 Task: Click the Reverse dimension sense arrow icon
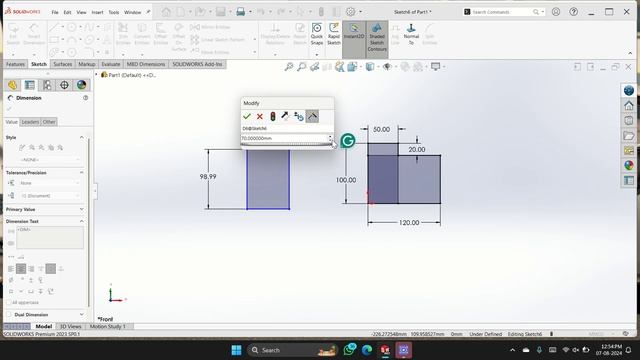tap(285, 117)
